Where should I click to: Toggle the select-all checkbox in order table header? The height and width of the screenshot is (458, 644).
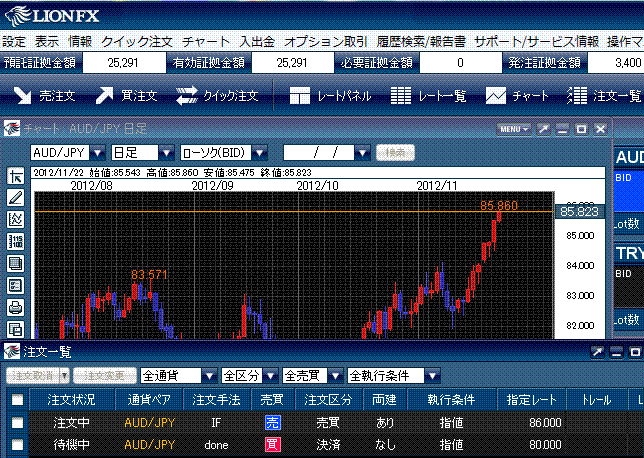(x=17, y=399)
